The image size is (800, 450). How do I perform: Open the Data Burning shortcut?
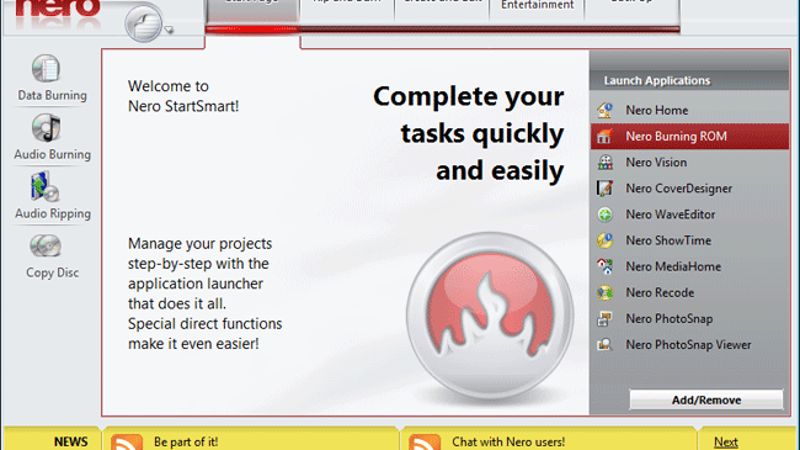click(x=52, y=78)
